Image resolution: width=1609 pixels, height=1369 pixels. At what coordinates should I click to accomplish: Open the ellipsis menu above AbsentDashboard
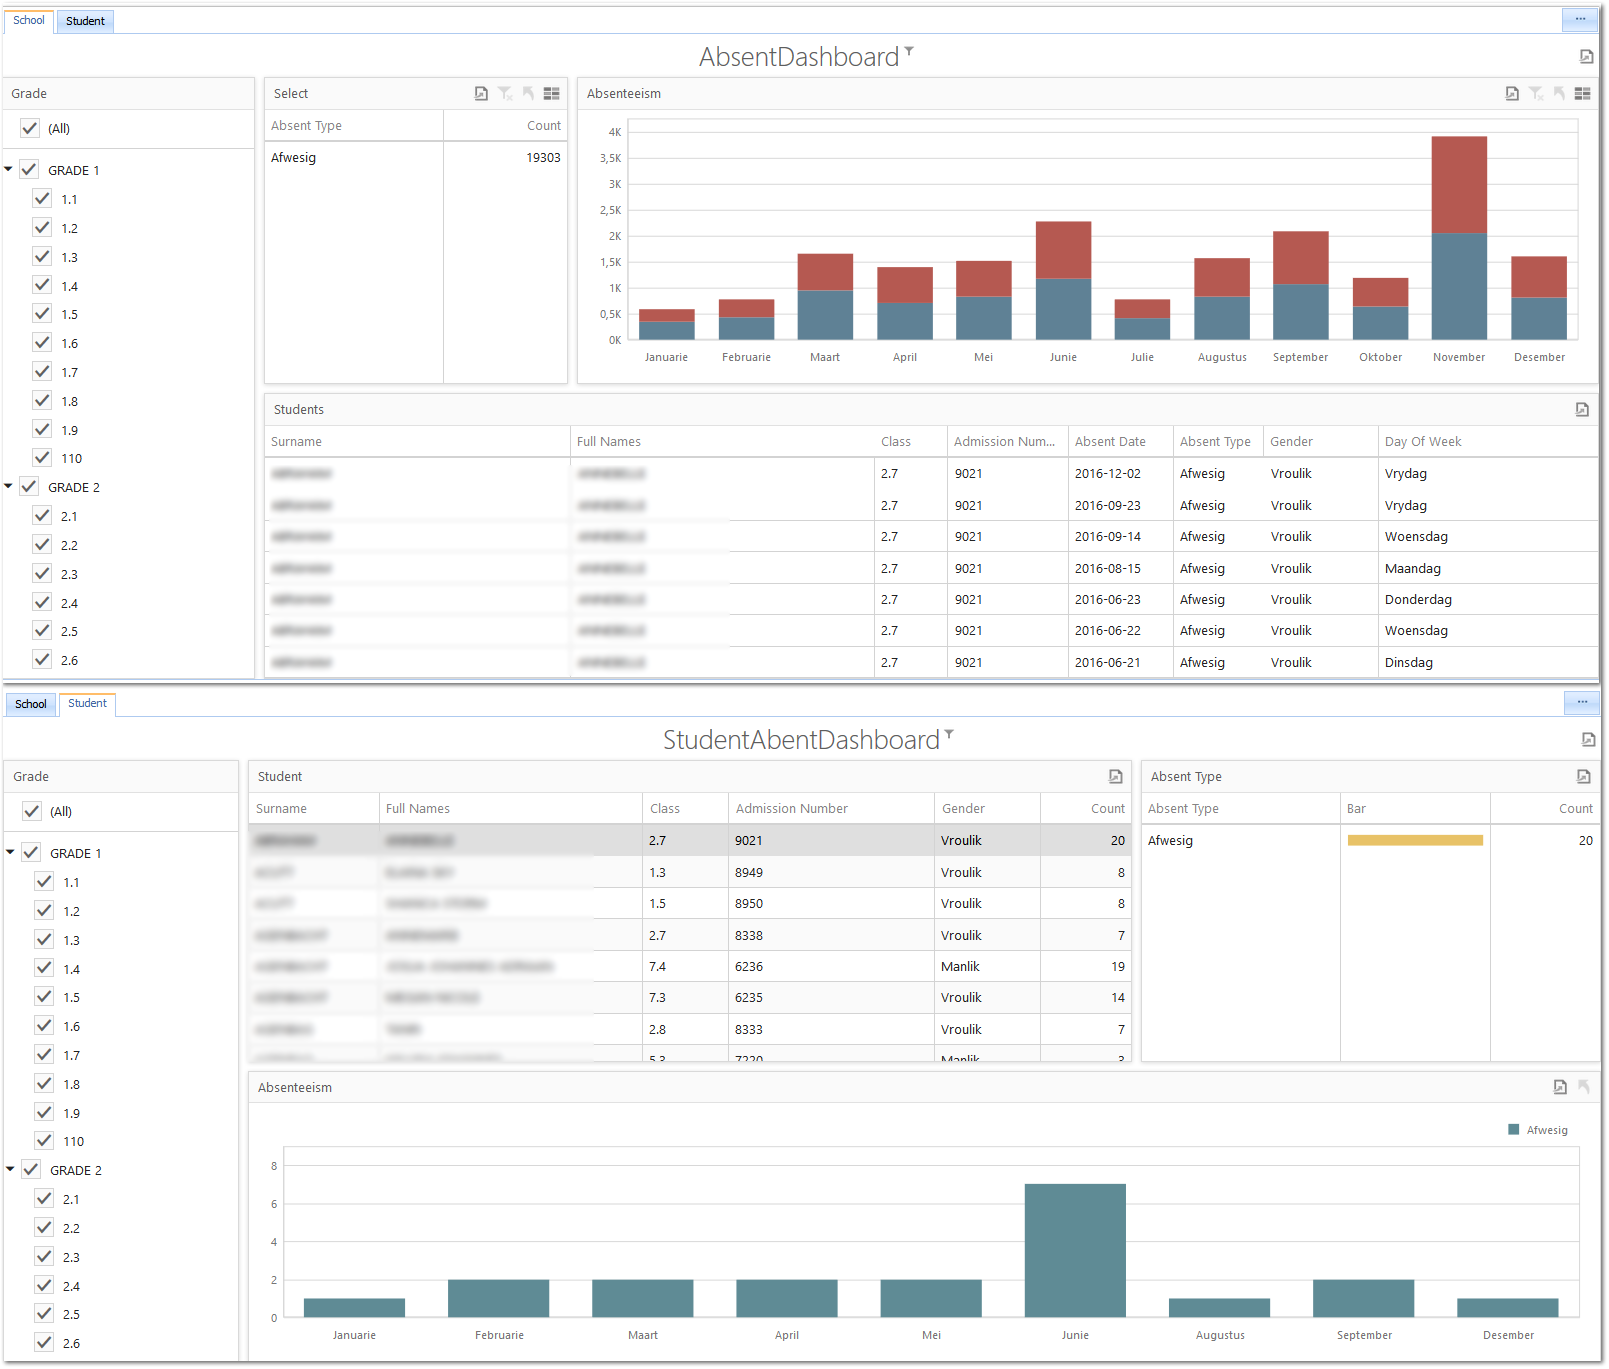1580,19
